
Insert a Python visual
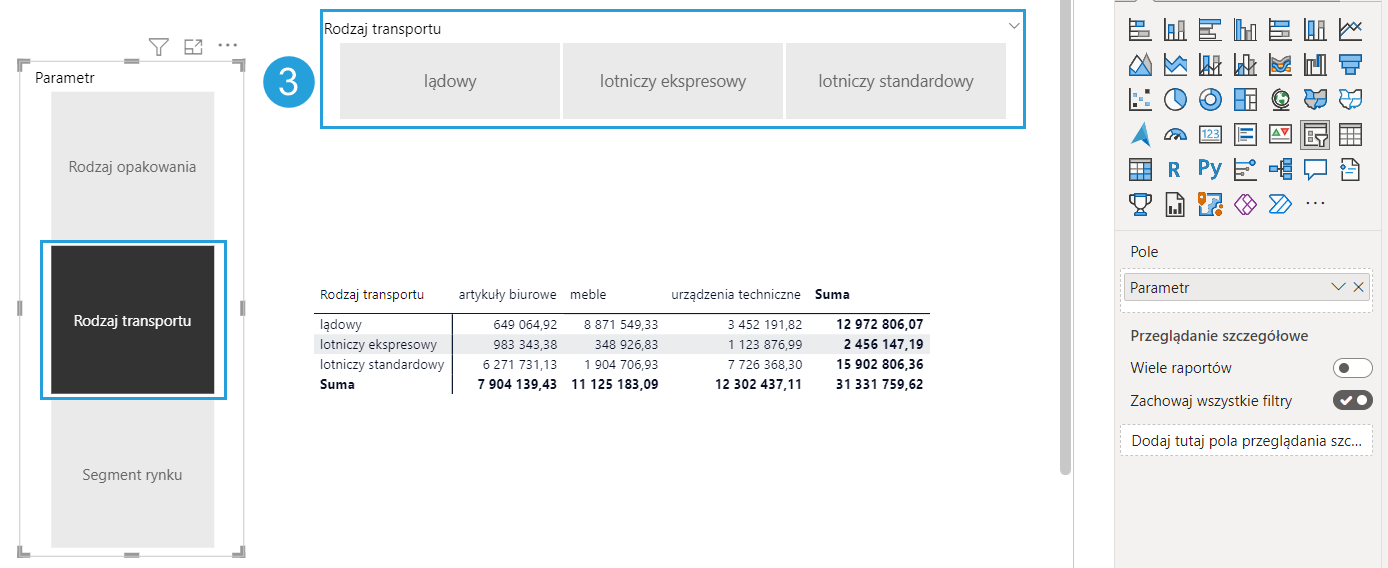[1210, 169]
